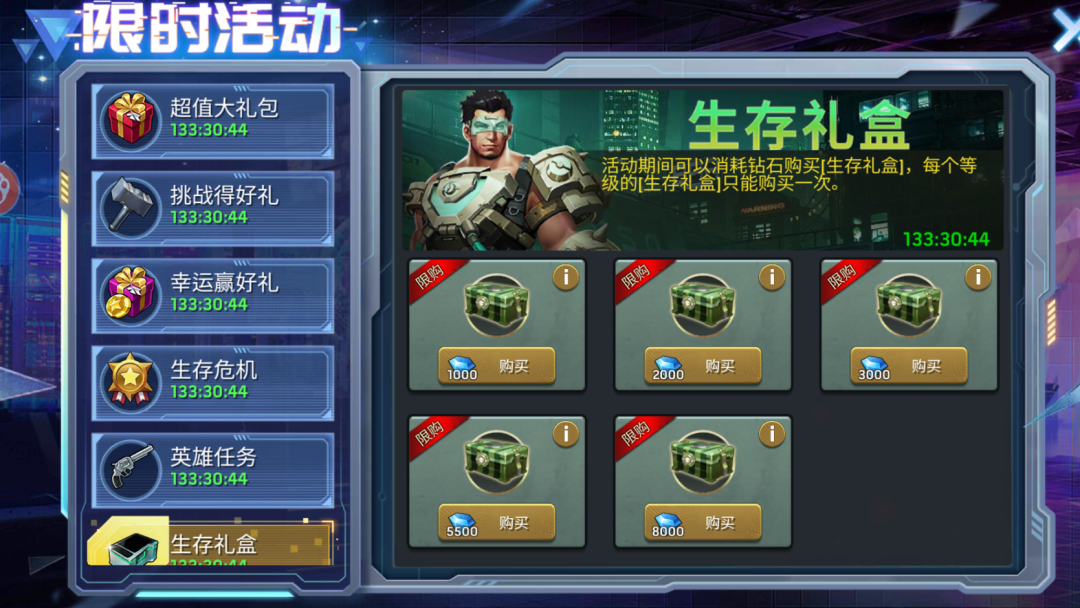Screen dimensions: 1080x608
Task: Buy the 8000 diamond survival box
Action: coord(703,523)
